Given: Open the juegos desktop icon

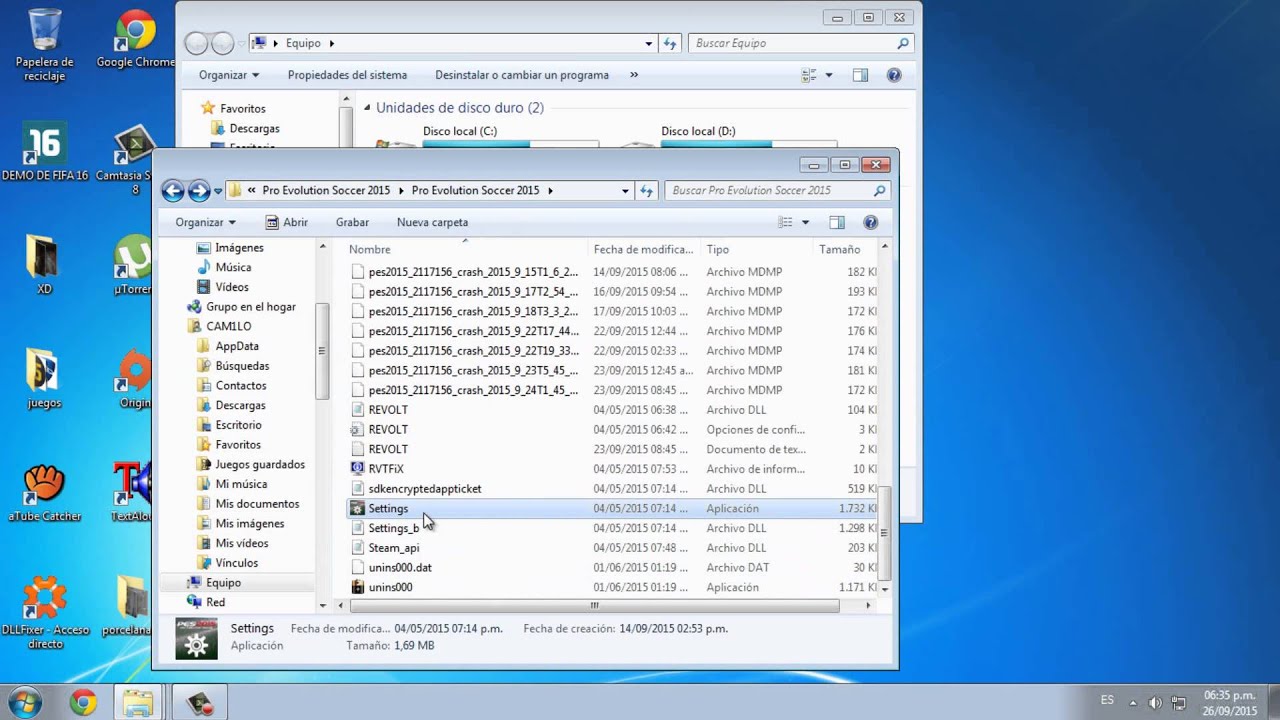Looking at the screenshot, I should click(44, 379).
